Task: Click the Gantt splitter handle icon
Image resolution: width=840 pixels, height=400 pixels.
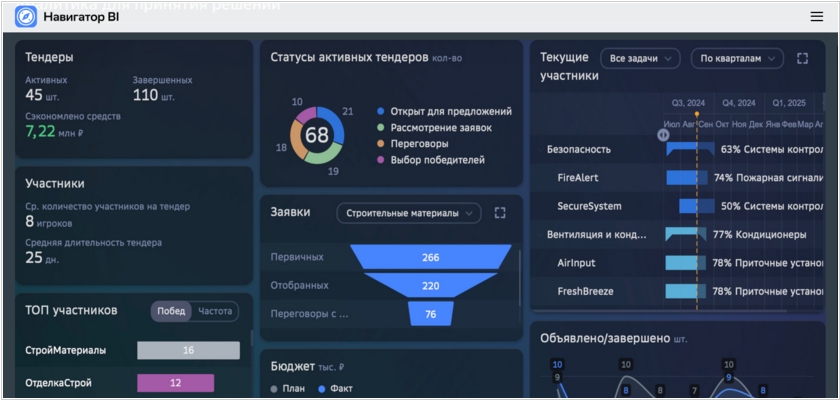Action: pyautogui.click(x=663, y=135)
